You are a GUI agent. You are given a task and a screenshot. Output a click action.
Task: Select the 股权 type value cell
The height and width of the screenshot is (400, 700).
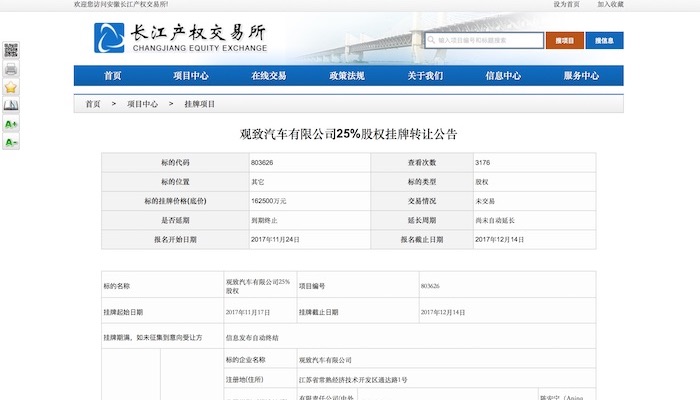[x=534, y=182]
